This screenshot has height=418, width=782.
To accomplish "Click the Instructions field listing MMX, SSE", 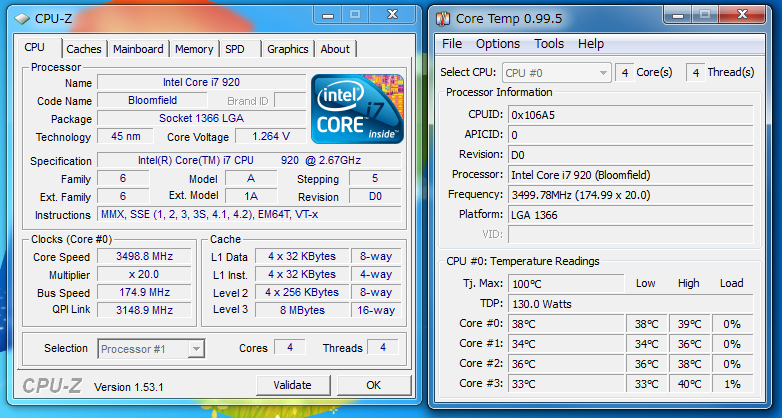I will click(249, 214).
